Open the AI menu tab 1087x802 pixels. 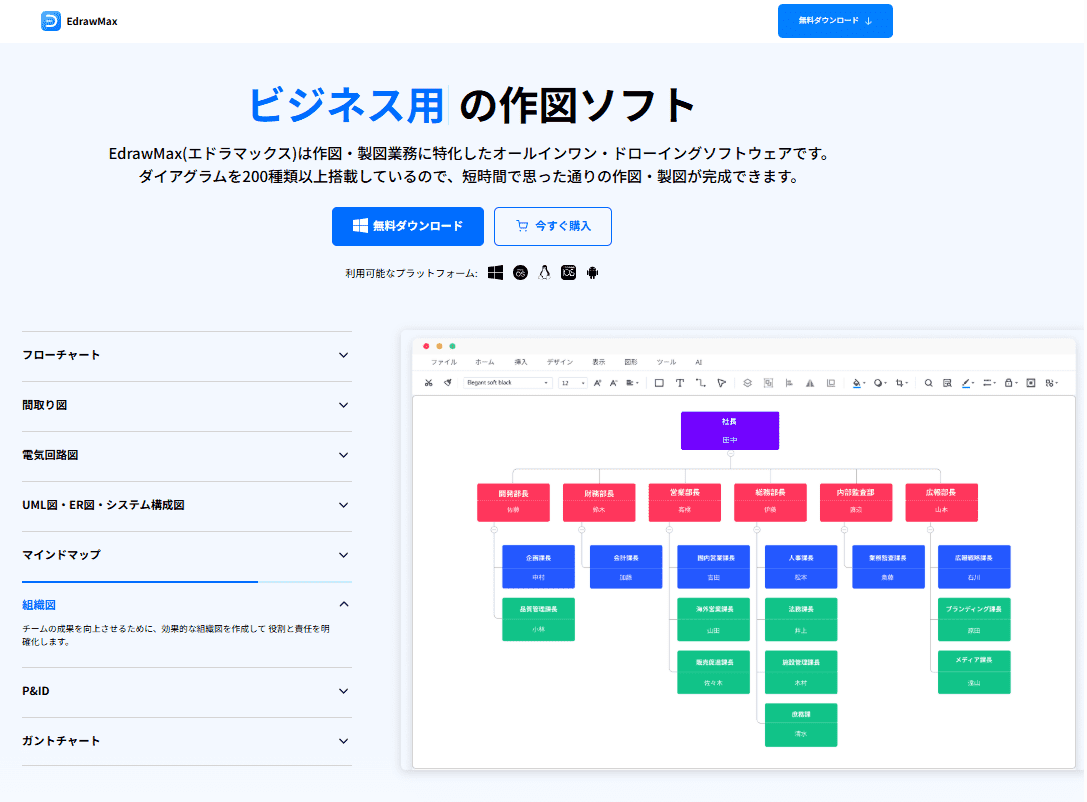[x=699, y=362]
